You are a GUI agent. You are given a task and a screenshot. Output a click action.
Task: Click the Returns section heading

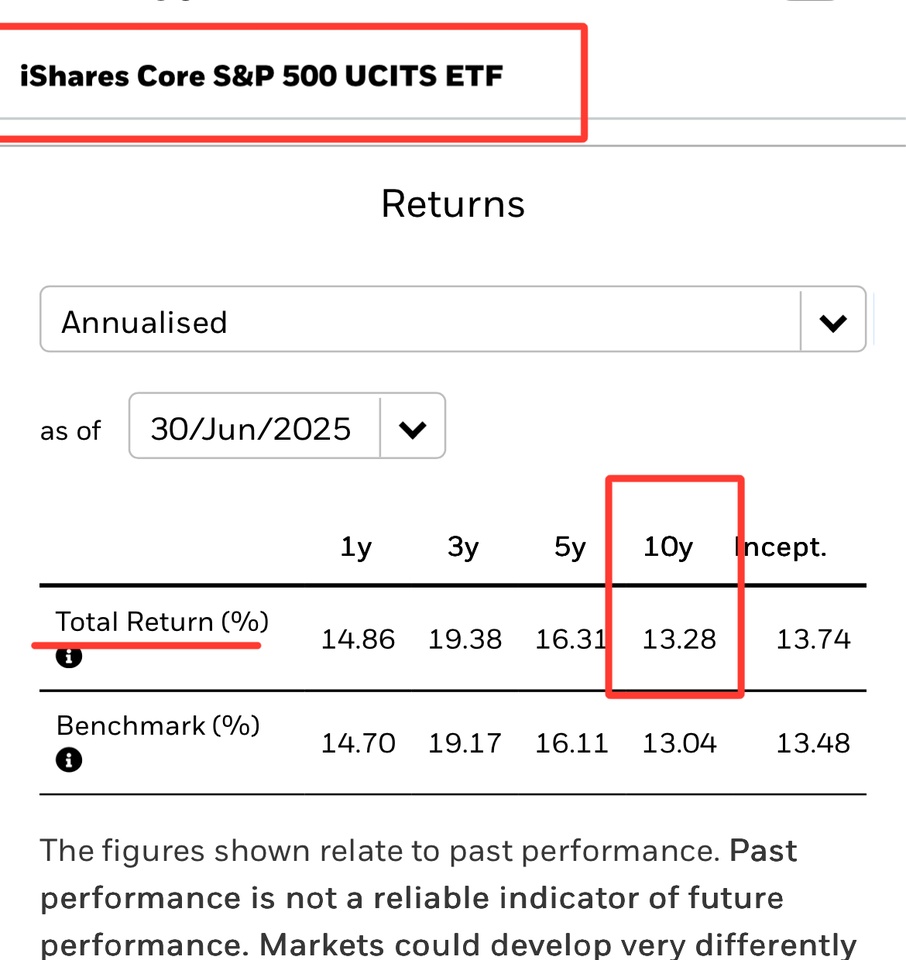point(453,204)
